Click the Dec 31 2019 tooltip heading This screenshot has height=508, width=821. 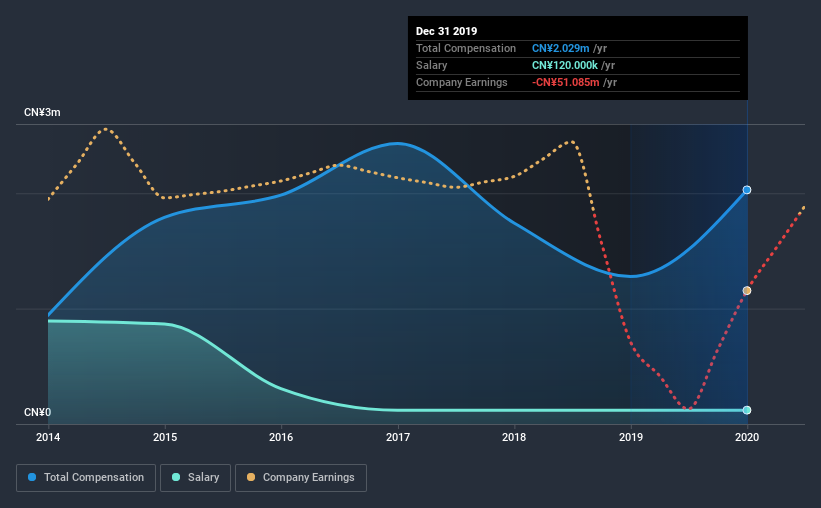tap(447, 31)
